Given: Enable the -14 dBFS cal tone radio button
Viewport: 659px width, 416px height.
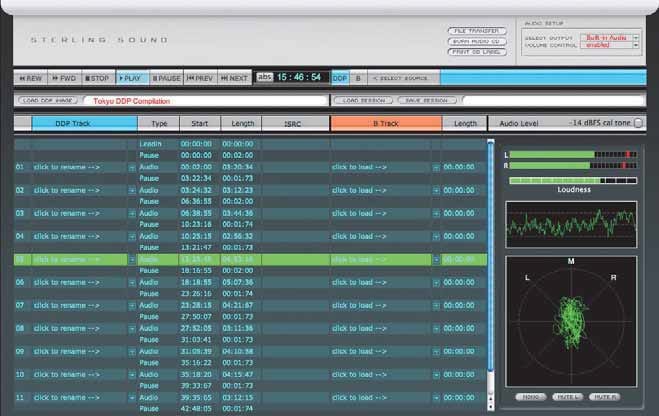Looking at the screenshot, I should pos(638,123).
